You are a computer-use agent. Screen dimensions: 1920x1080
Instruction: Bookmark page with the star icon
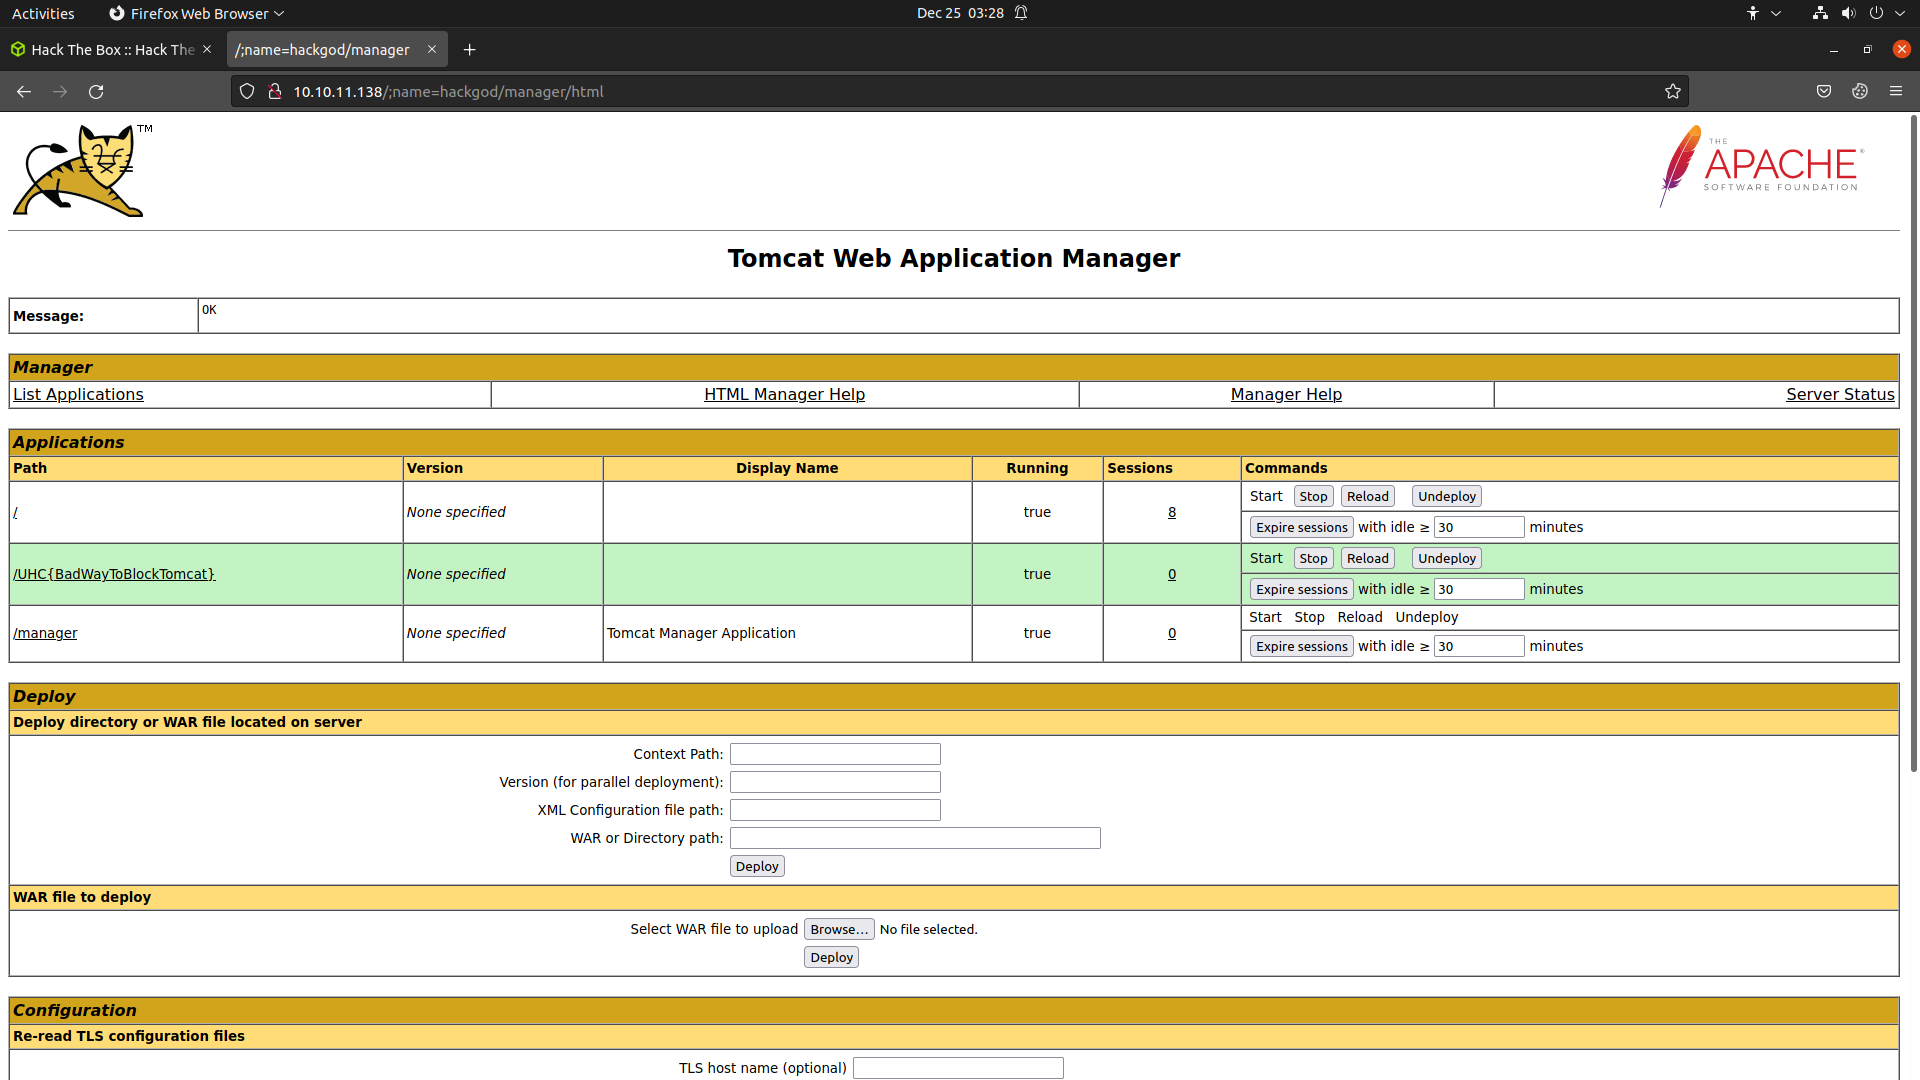click(x=1673, y=92)
